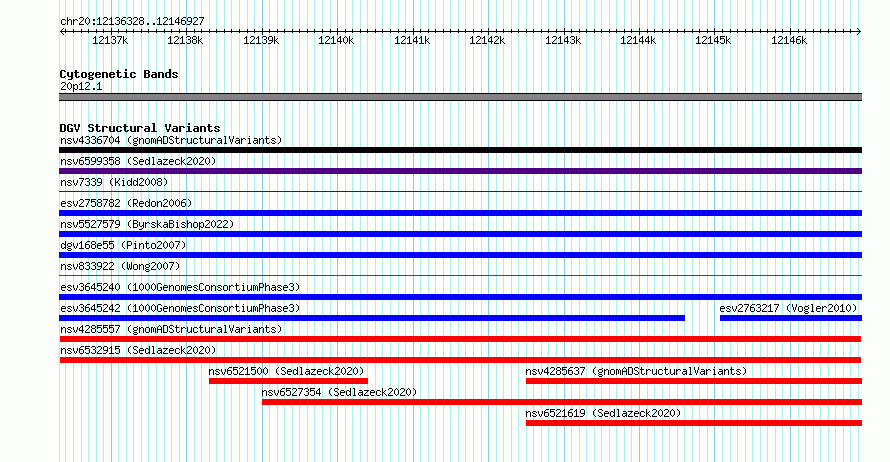Click the blue esv2758782 feature bar
890x462 pixels.
click(x=460, y=213)
